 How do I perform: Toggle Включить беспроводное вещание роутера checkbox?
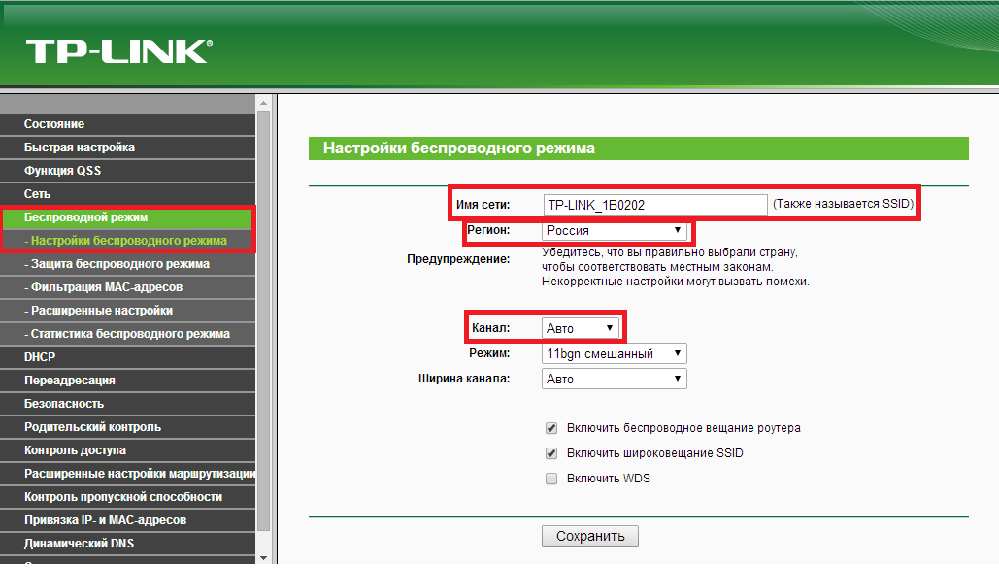coord(552,428)
